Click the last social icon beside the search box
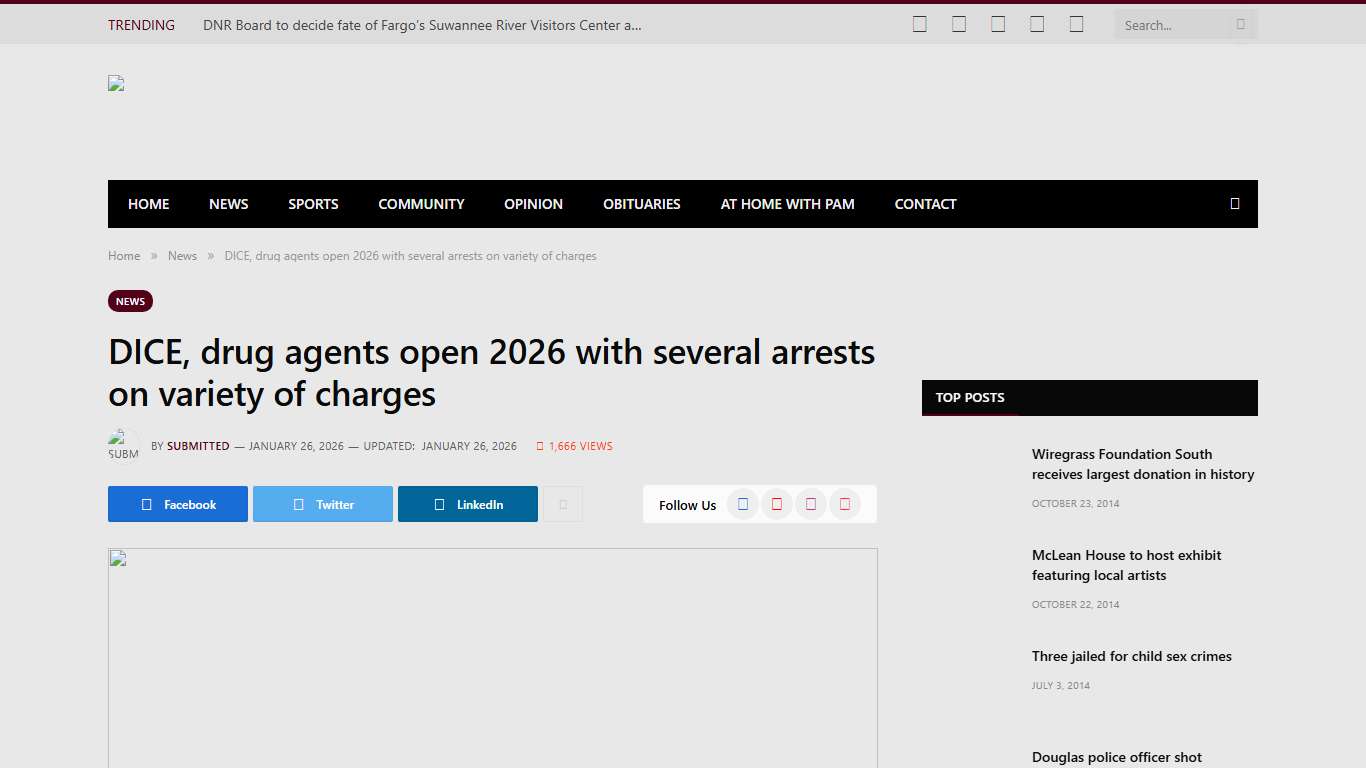Screen dimensions: 1366x768 (x=1076, y=22)
